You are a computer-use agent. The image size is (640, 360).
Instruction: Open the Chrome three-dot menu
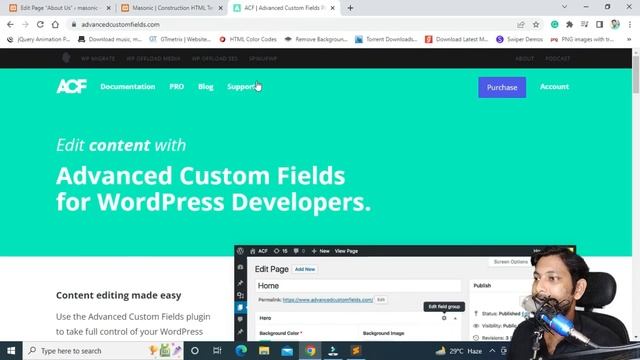pos(630,24)
